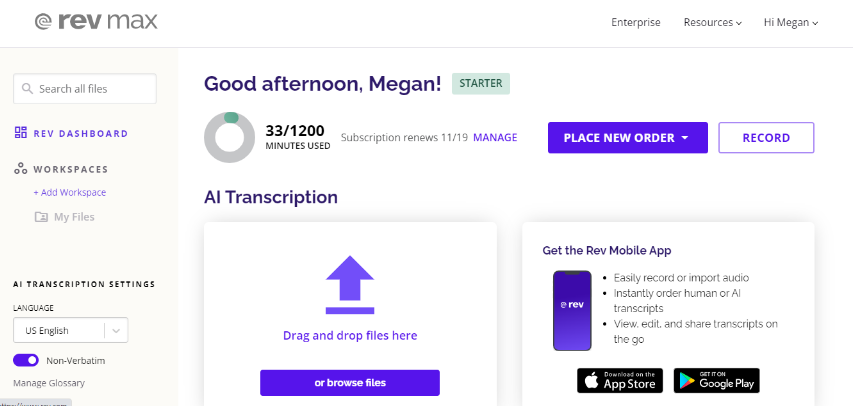Click the AI Transcription heading
The width and height of the screenshot is (853, 406).
[x=271, y=197]
